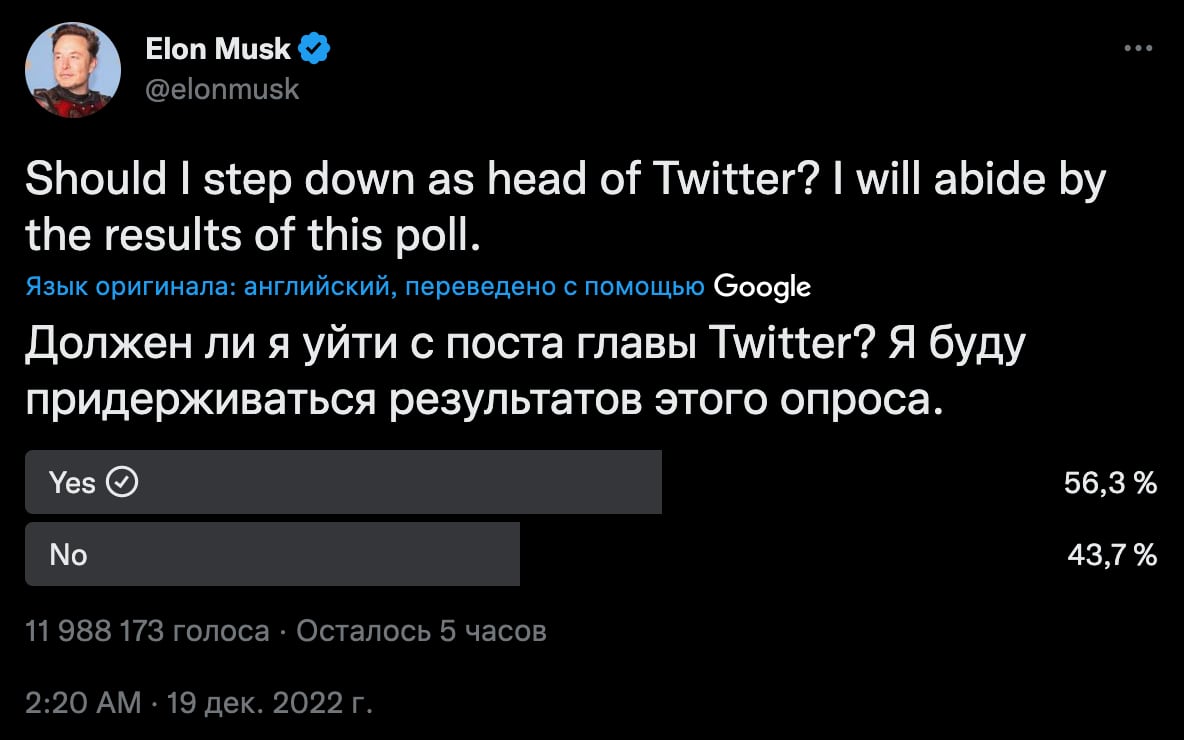The width and height of the screenshot is (1184, 740).
Task: Click the Google logo in translation notice
Action: point(762,287)
